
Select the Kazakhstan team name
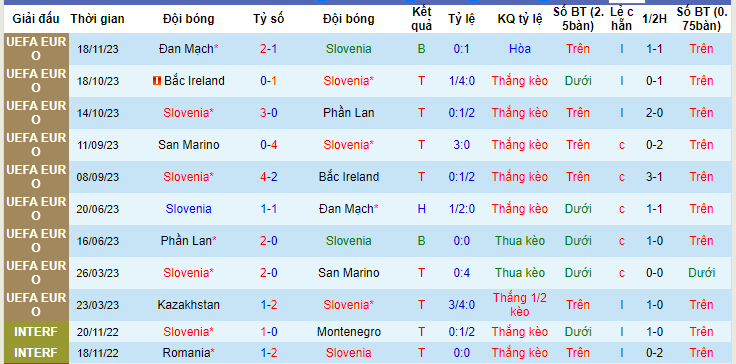(188, 304)
